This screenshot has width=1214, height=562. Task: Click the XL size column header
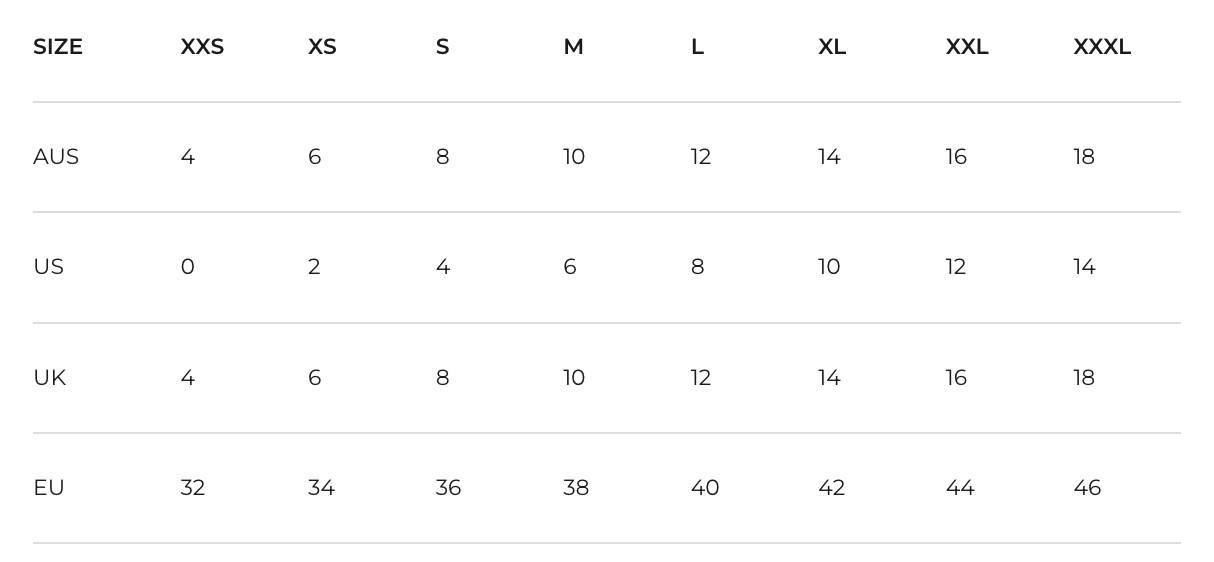(832, 47)
